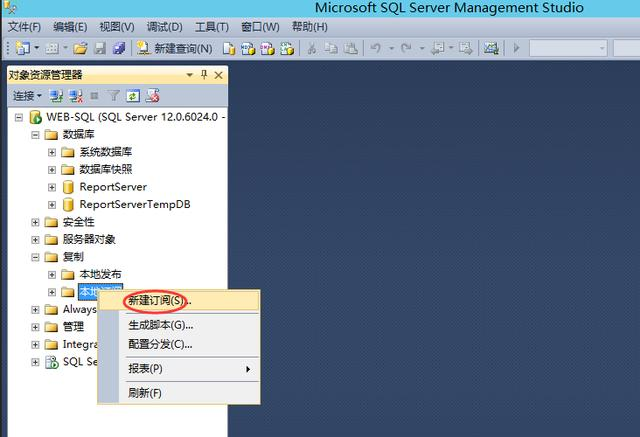
Task: Select the ReportServerTempDB database item
Action: pos(134,204)
